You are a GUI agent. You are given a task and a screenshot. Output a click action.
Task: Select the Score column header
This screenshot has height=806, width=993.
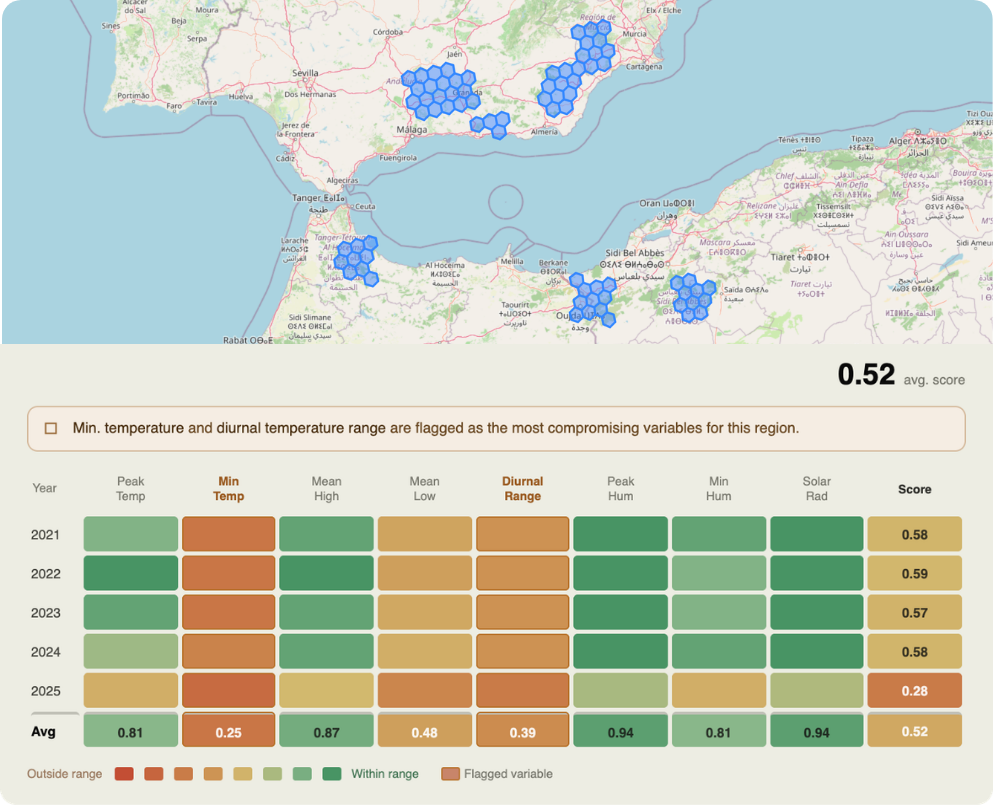(914, 489)
